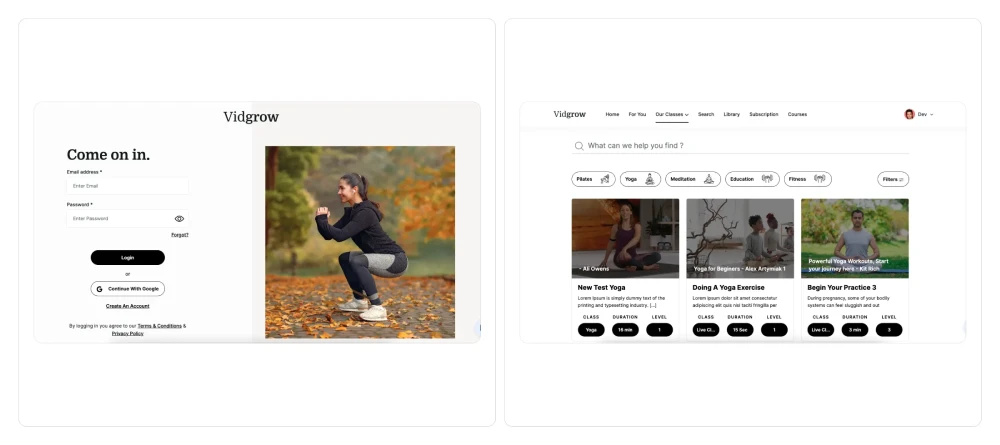Screen dimensions: 1000x445
Task: Click the 16 min duration pill
Action: point(625,330)
